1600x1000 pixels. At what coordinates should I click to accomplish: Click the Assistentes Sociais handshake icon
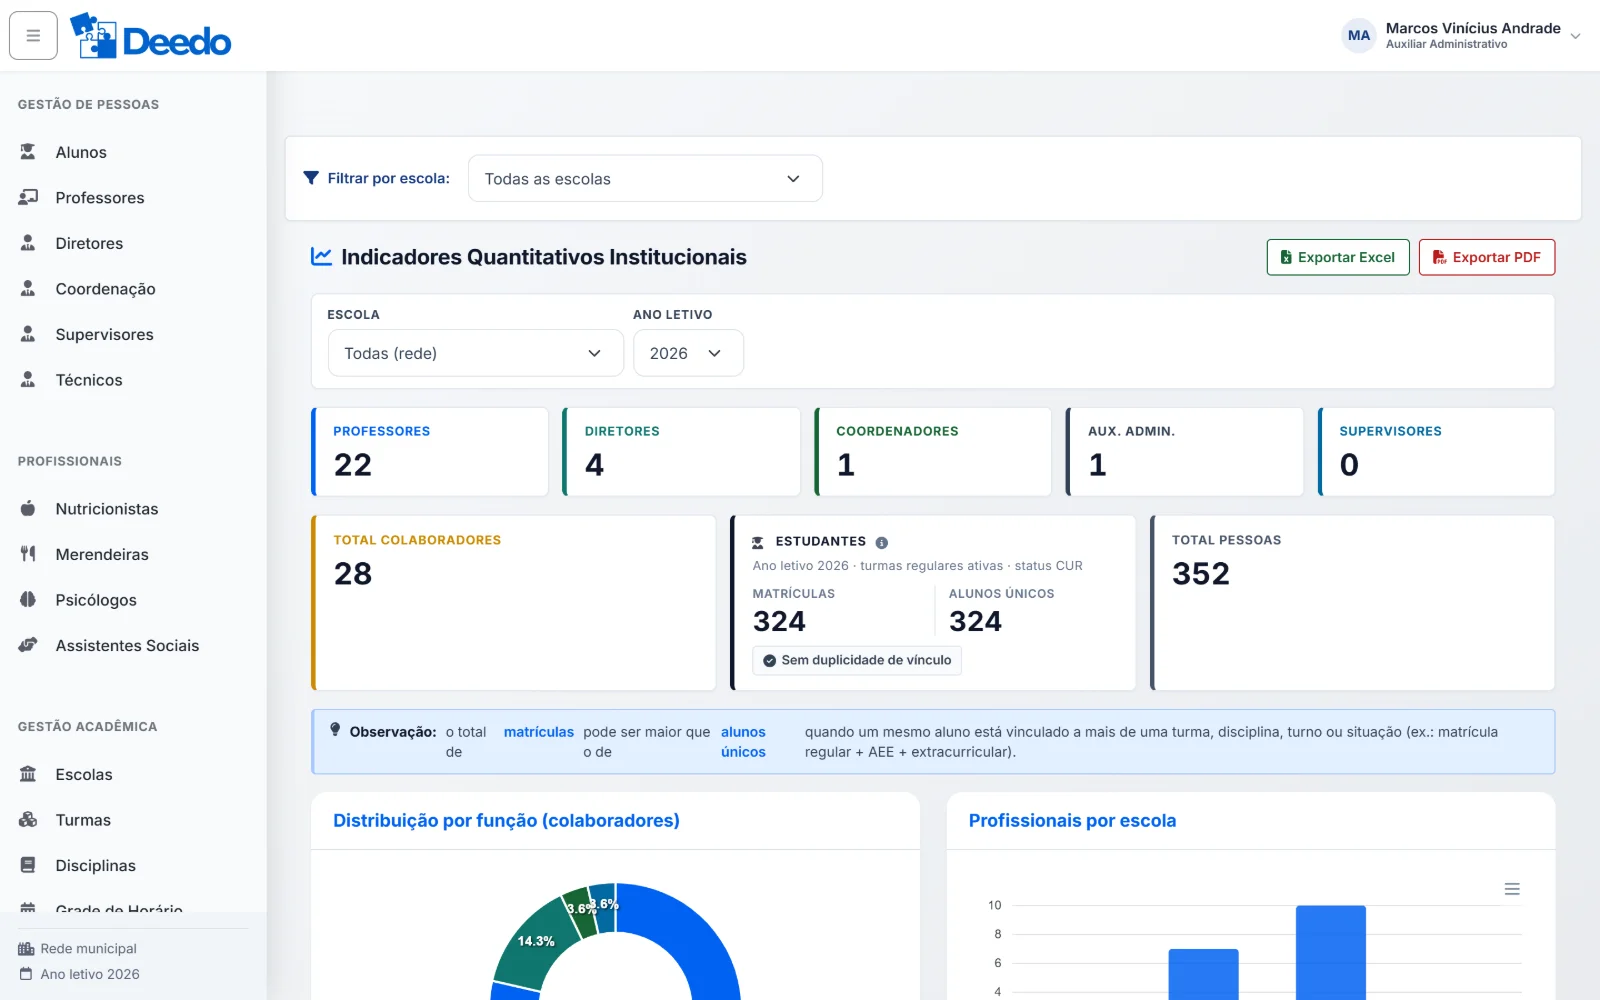(x=28, y=645)
